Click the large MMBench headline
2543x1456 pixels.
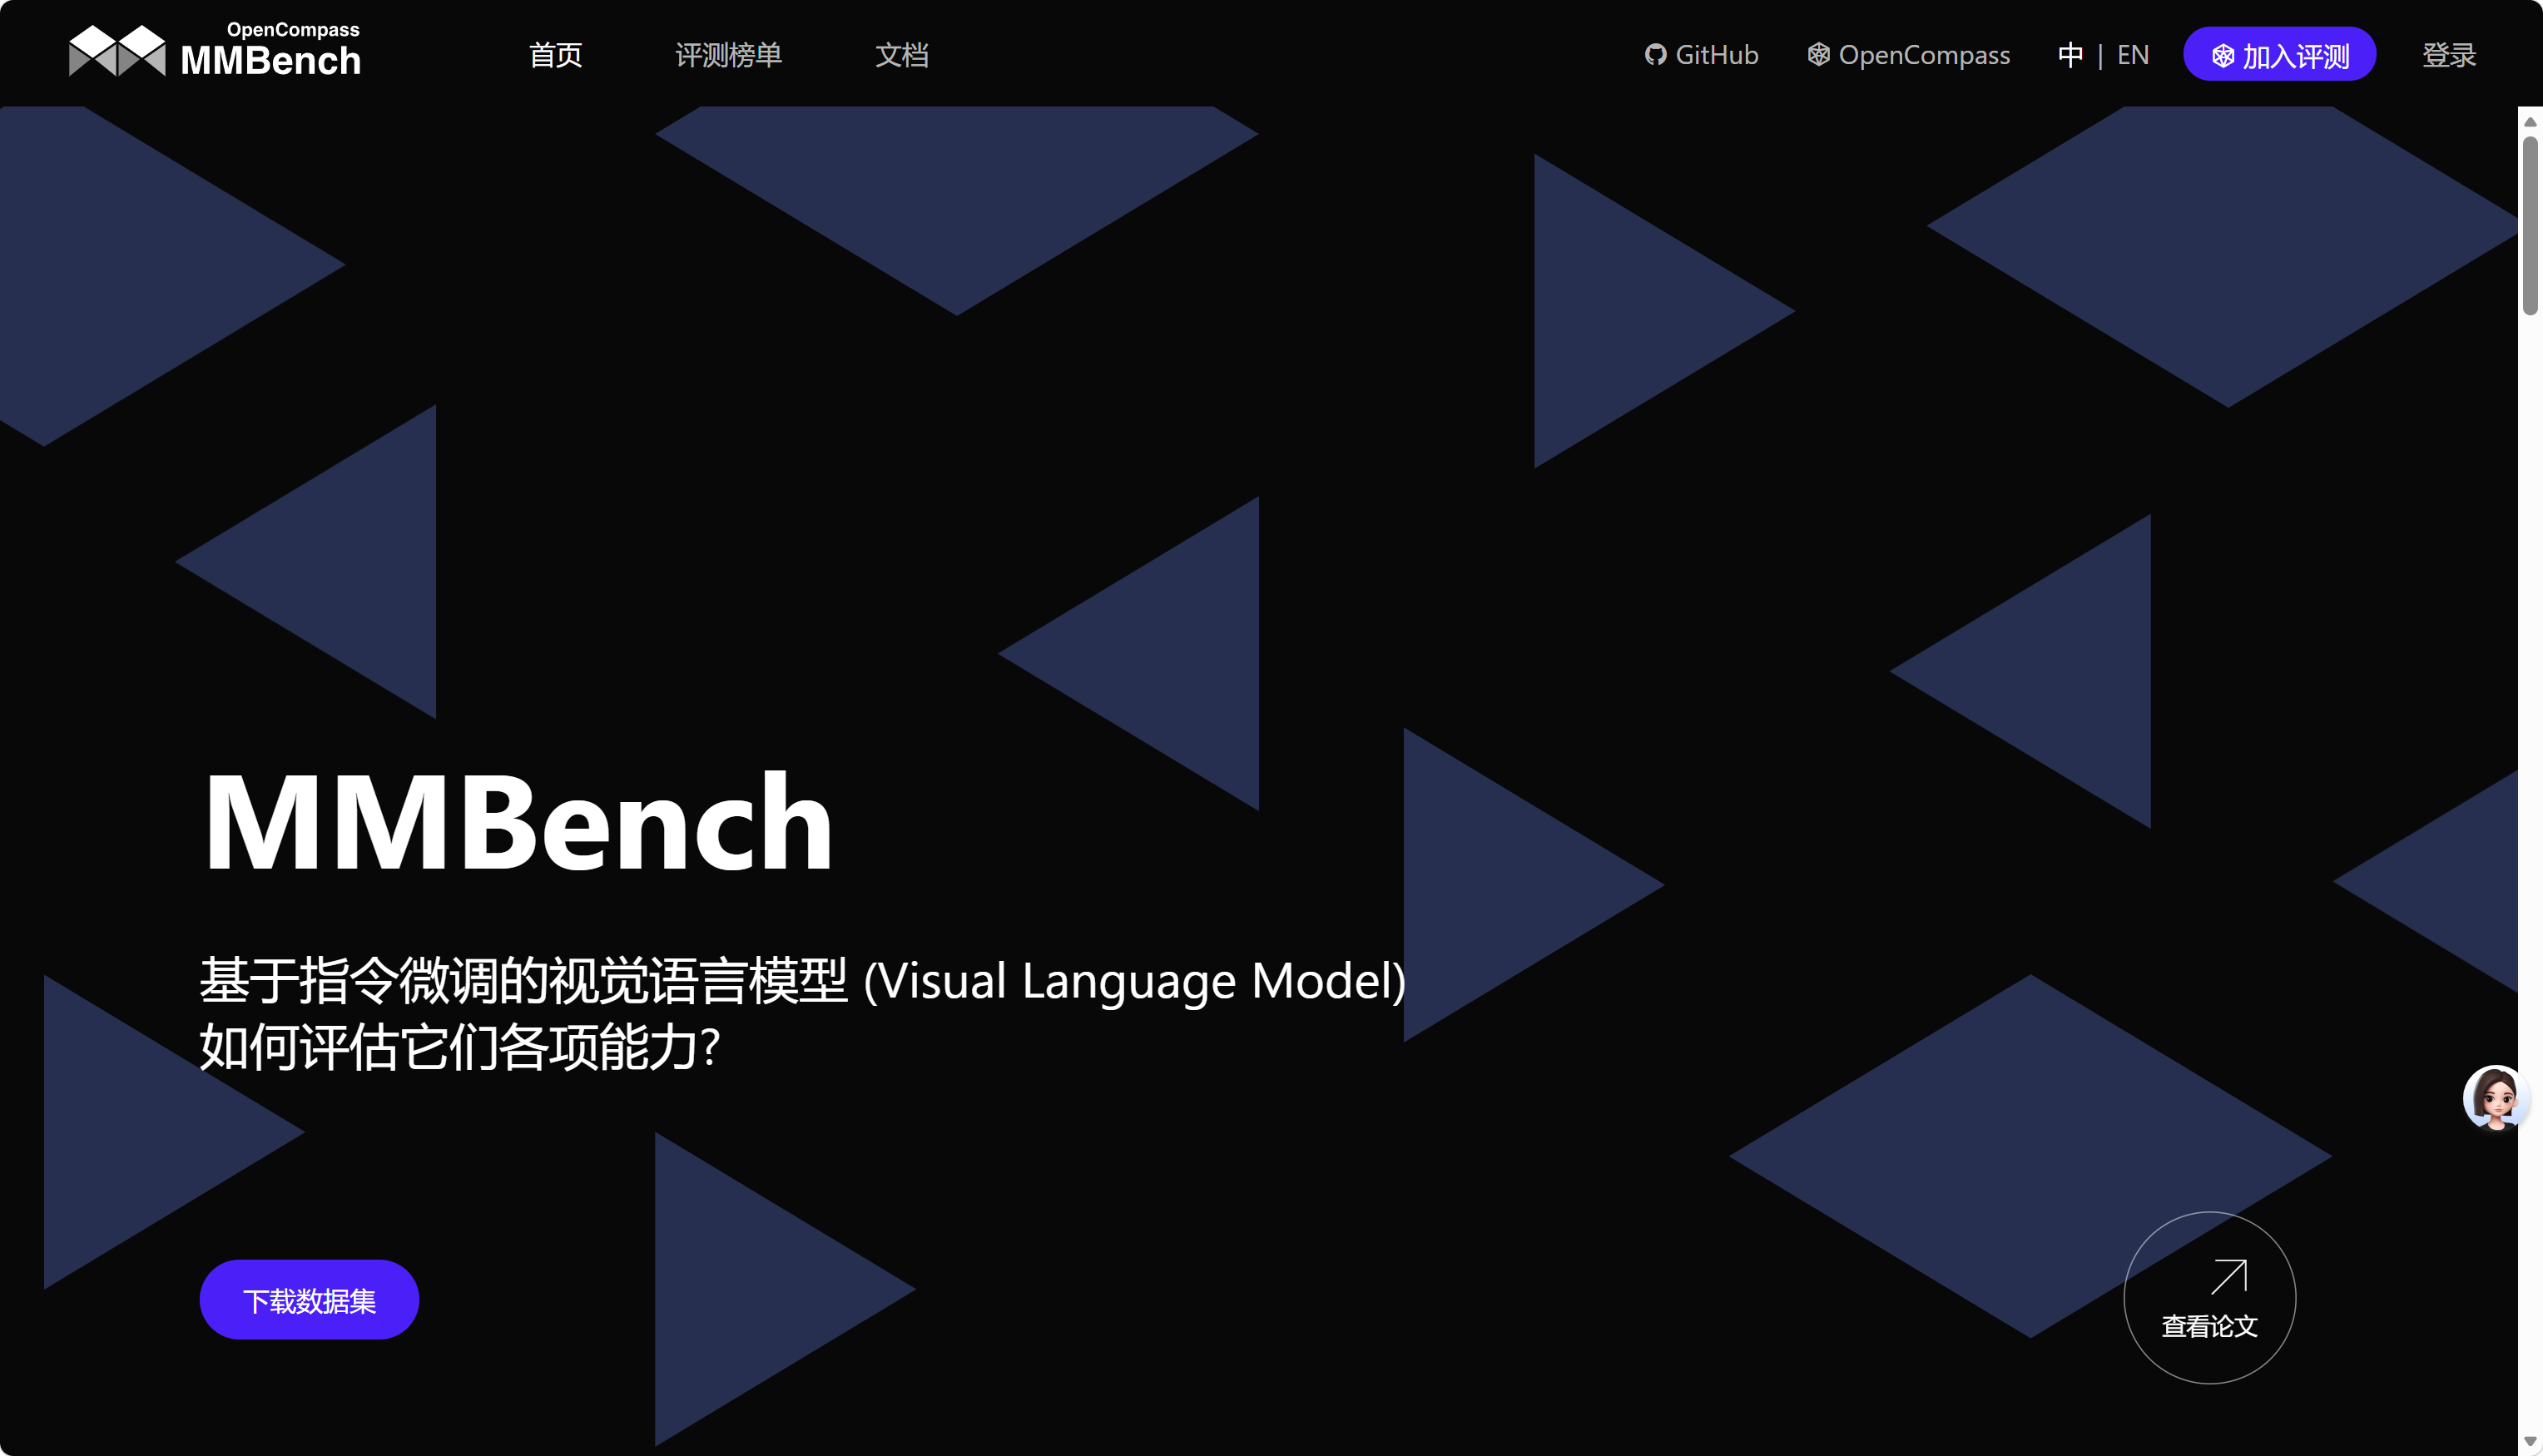[518, 823]
